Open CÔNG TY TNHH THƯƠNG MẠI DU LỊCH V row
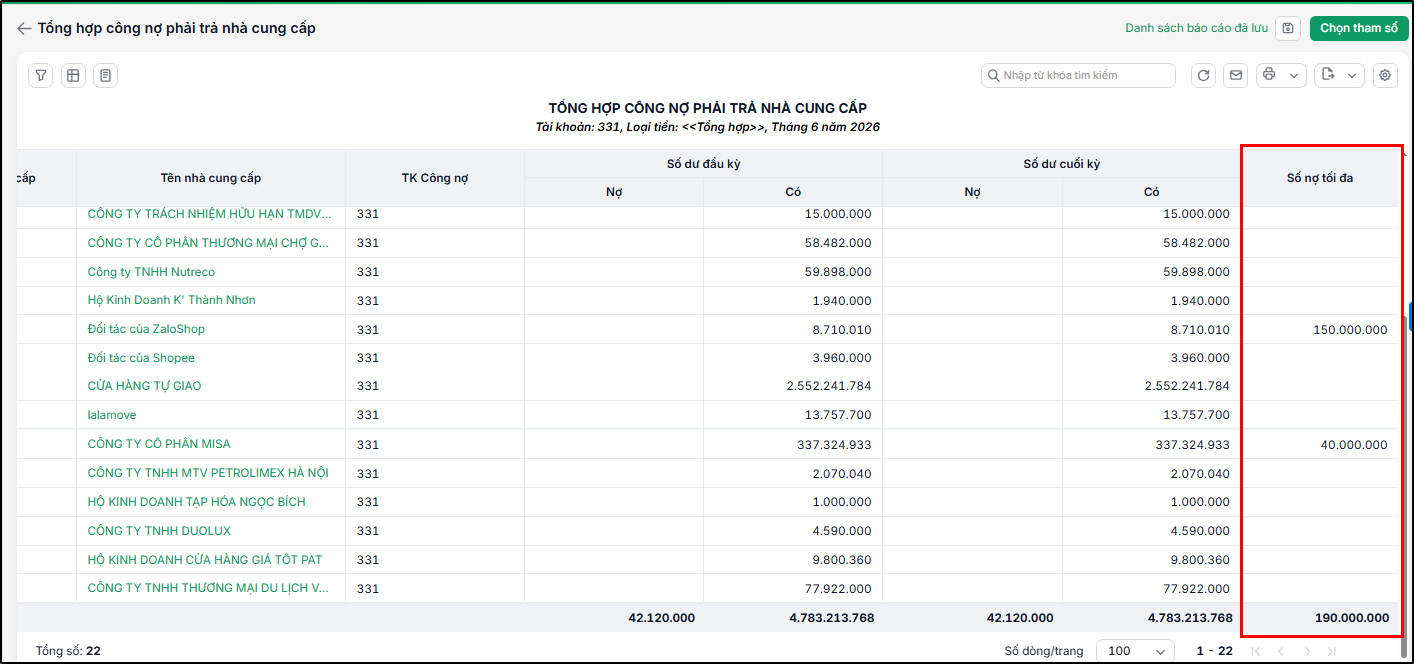 (208, 589)
